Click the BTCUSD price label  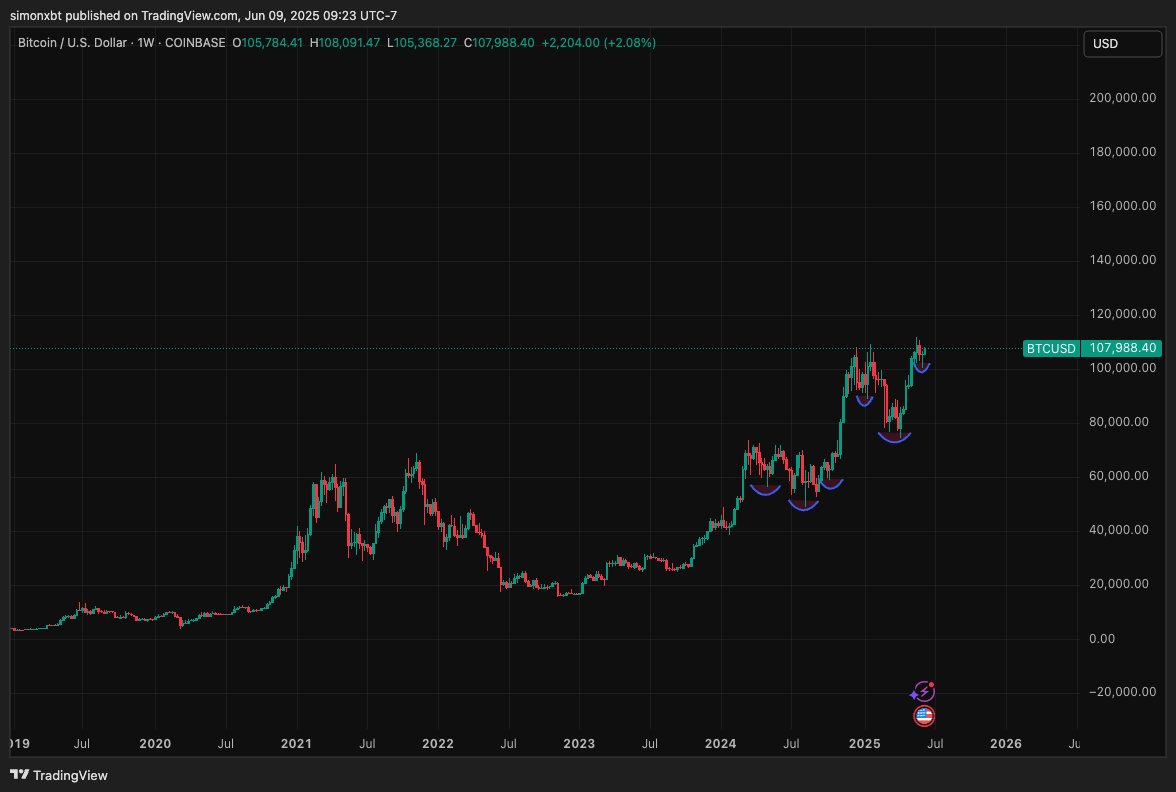click(1051, 348)
